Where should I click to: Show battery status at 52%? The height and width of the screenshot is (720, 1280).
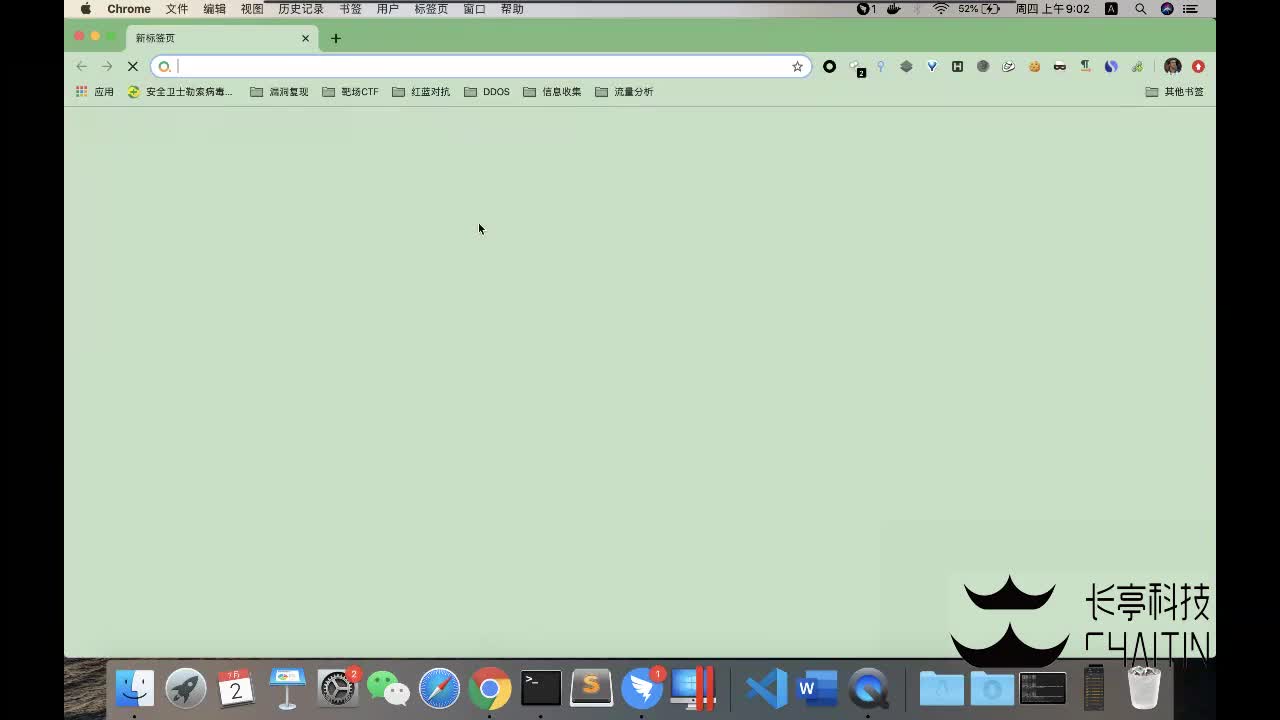point(979,9)
